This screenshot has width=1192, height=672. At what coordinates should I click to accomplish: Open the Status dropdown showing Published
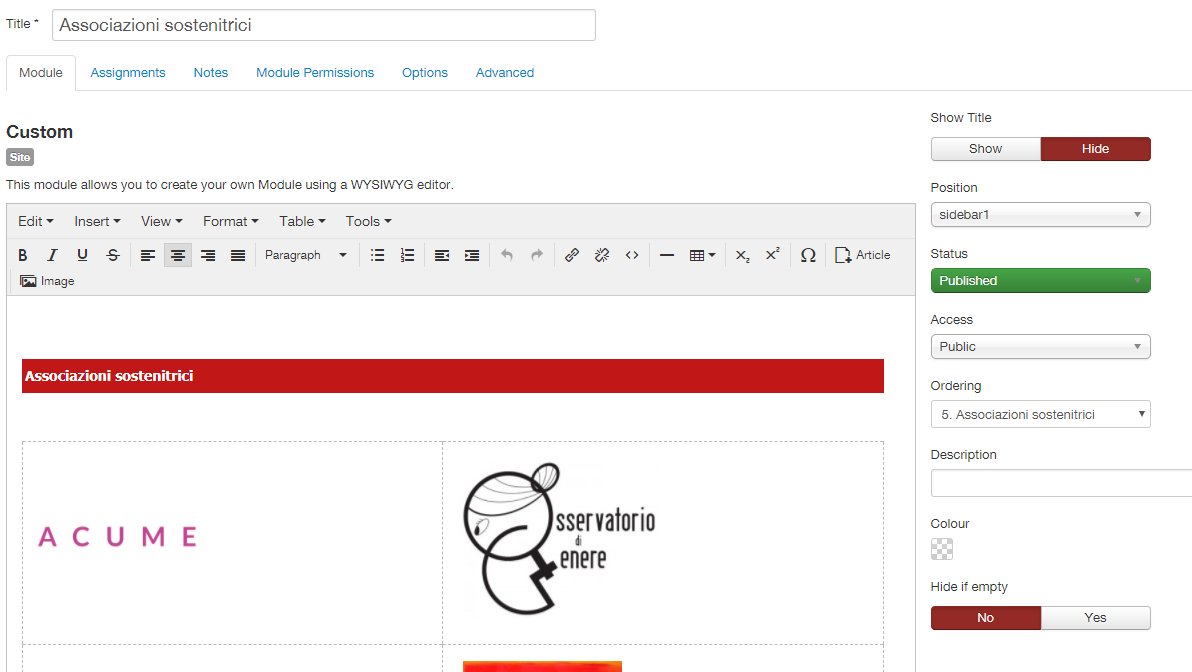[x=1040, y=281]
